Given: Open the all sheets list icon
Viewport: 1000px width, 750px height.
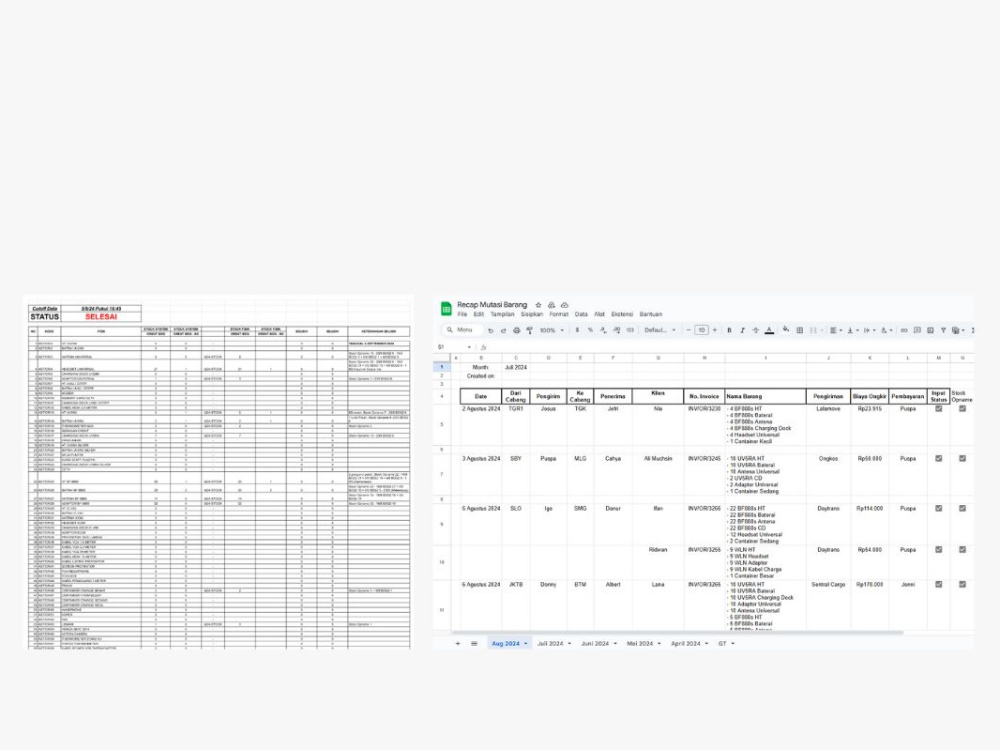Looking at the screenshot, I should click(x=474, y=643).
